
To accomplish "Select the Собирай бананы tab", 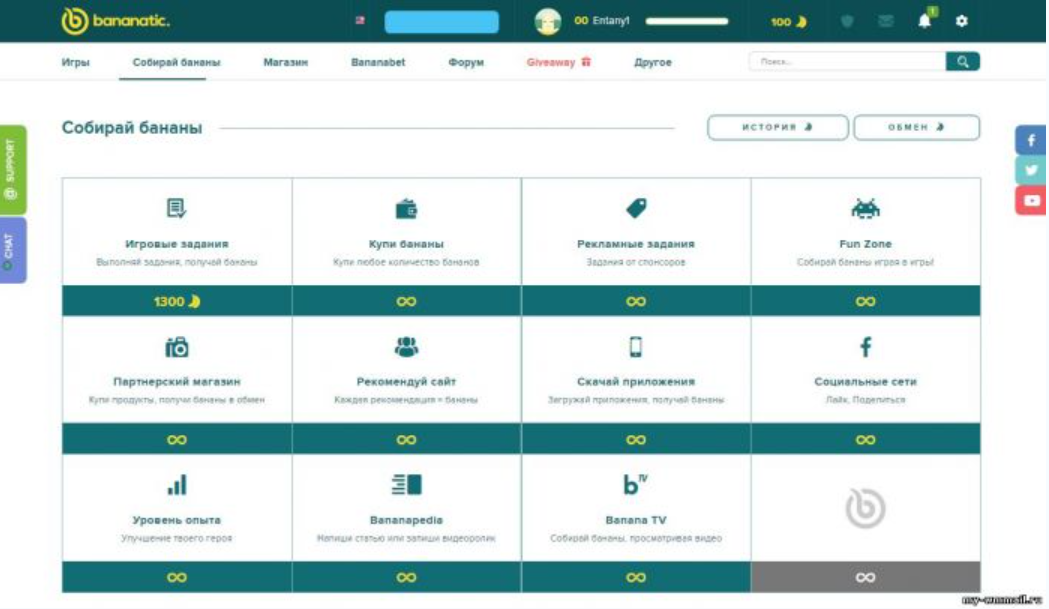I will coord(177,62).
